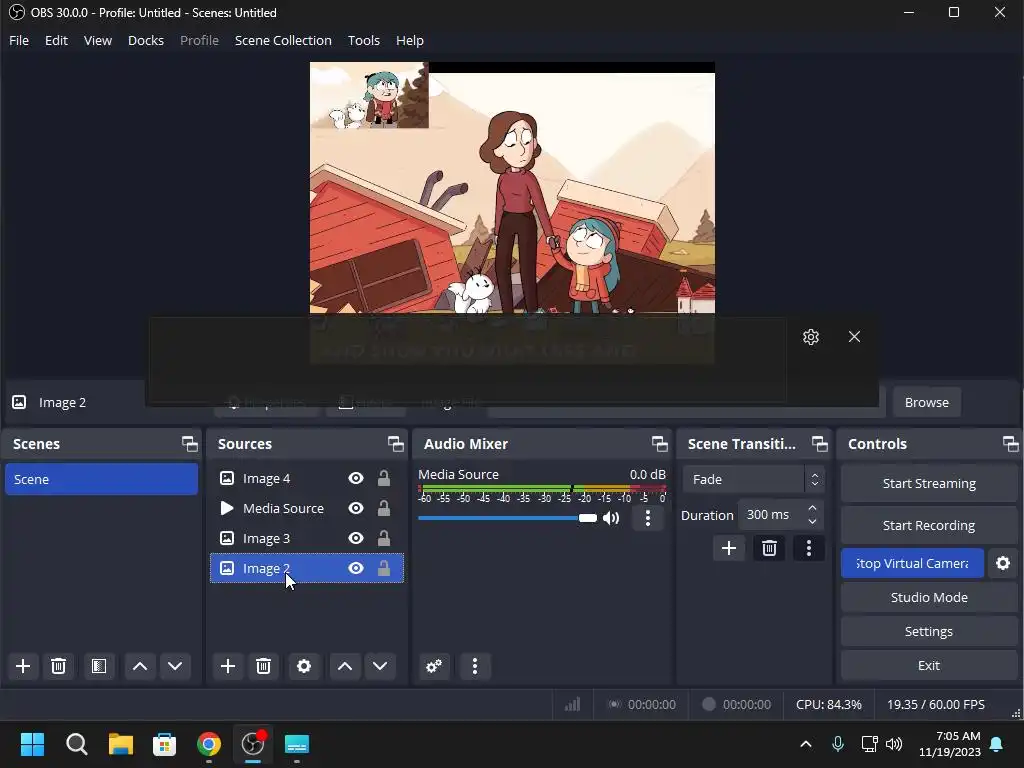Open the File menu
Screen dimensions: 1024x768
[19, 40]
